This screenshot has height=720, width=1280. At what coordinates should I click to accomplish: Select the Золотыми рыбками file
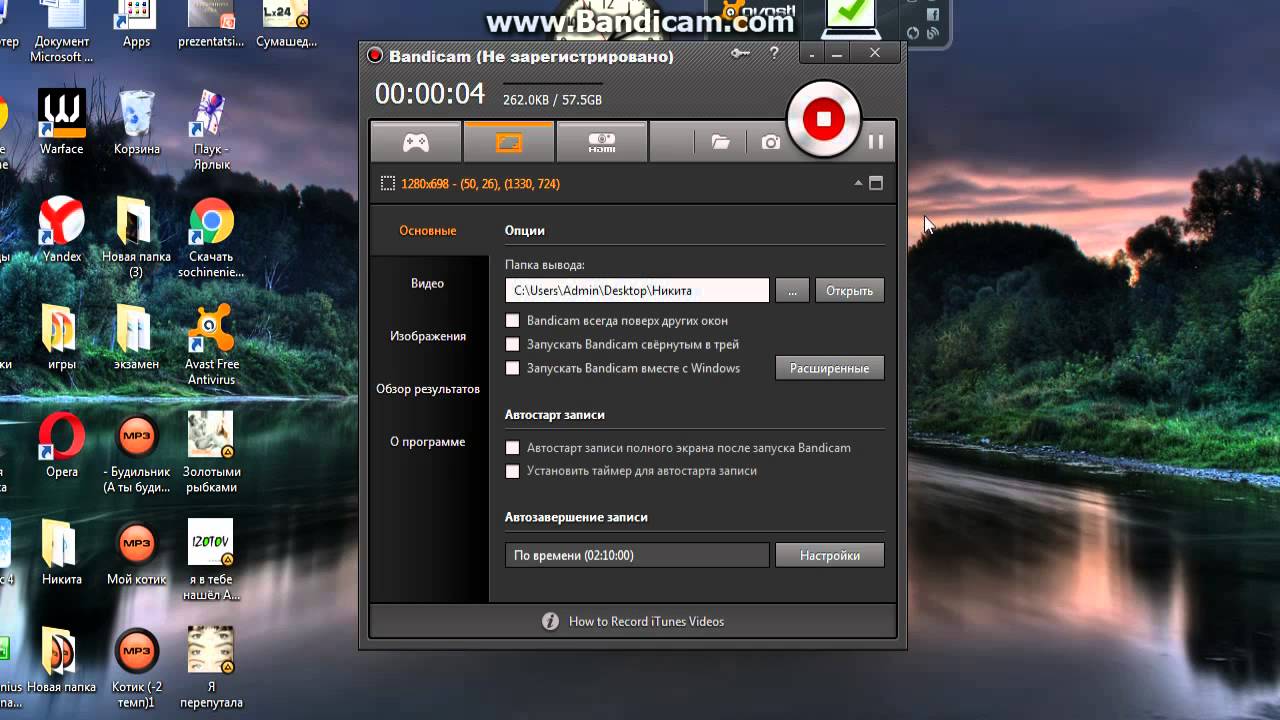click(212, 453)
